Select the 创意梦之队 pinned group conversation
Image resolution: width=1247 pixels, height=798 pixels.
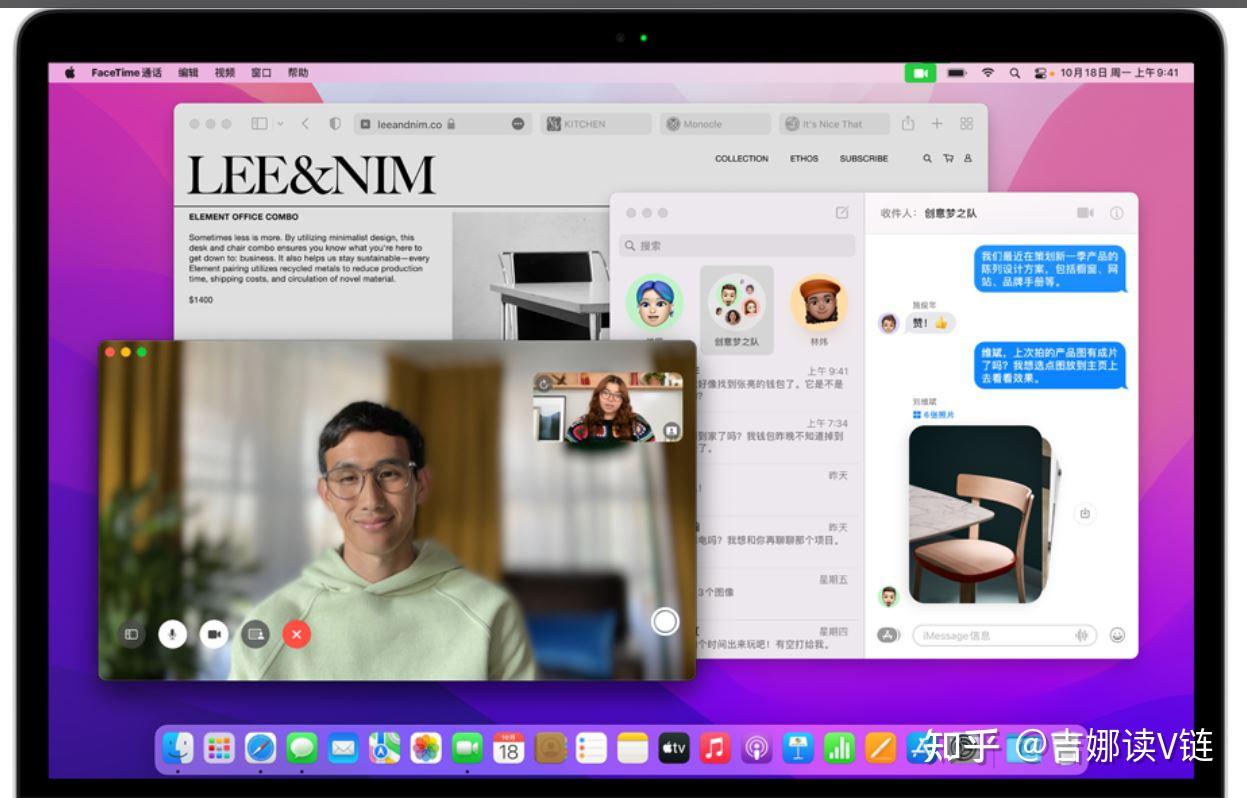pos(737,311)
